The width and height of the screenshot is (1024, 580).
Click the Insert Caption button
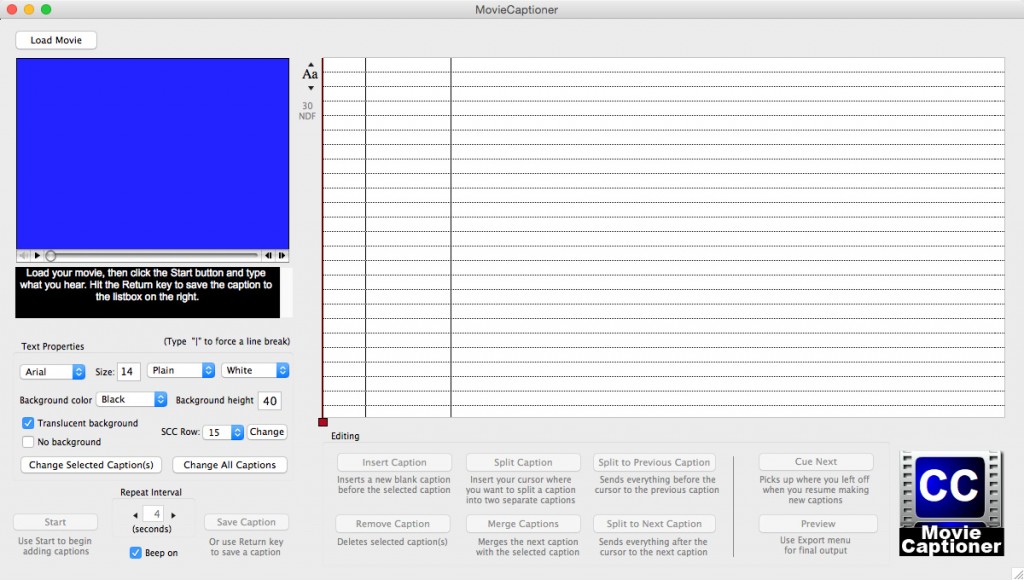coord(394,462)
